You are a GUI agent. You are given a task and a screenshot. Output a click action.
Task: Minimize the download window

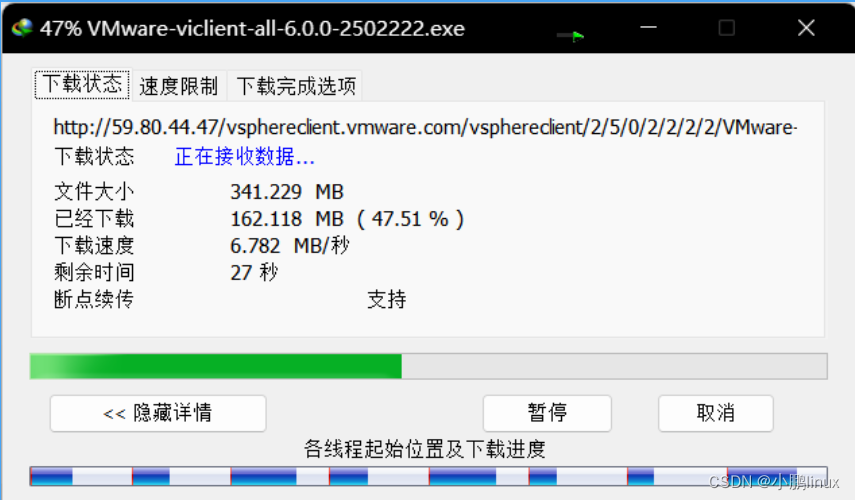[x=648, y=28]
